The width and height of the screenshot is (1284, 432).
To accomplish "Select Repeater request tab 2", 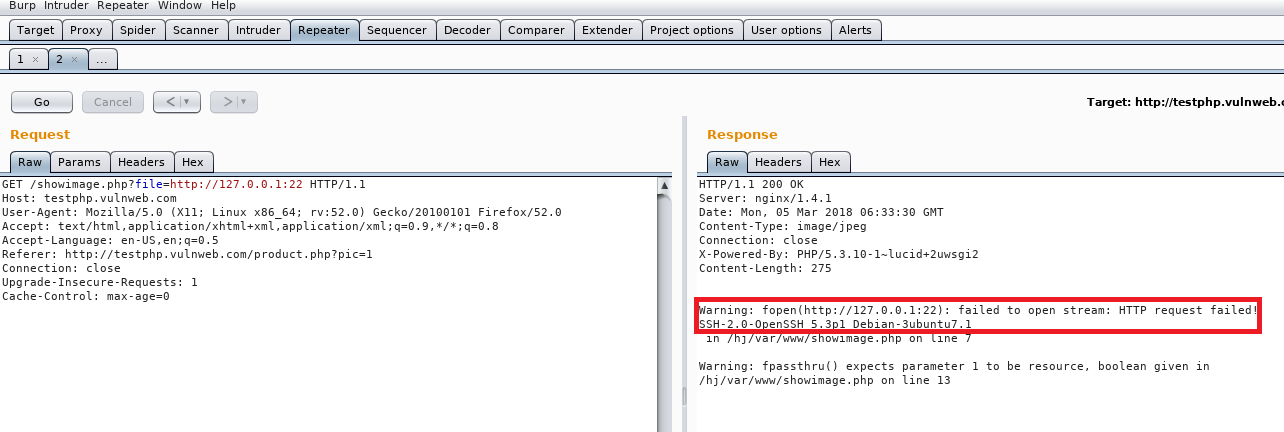I will tap(59, 59).
